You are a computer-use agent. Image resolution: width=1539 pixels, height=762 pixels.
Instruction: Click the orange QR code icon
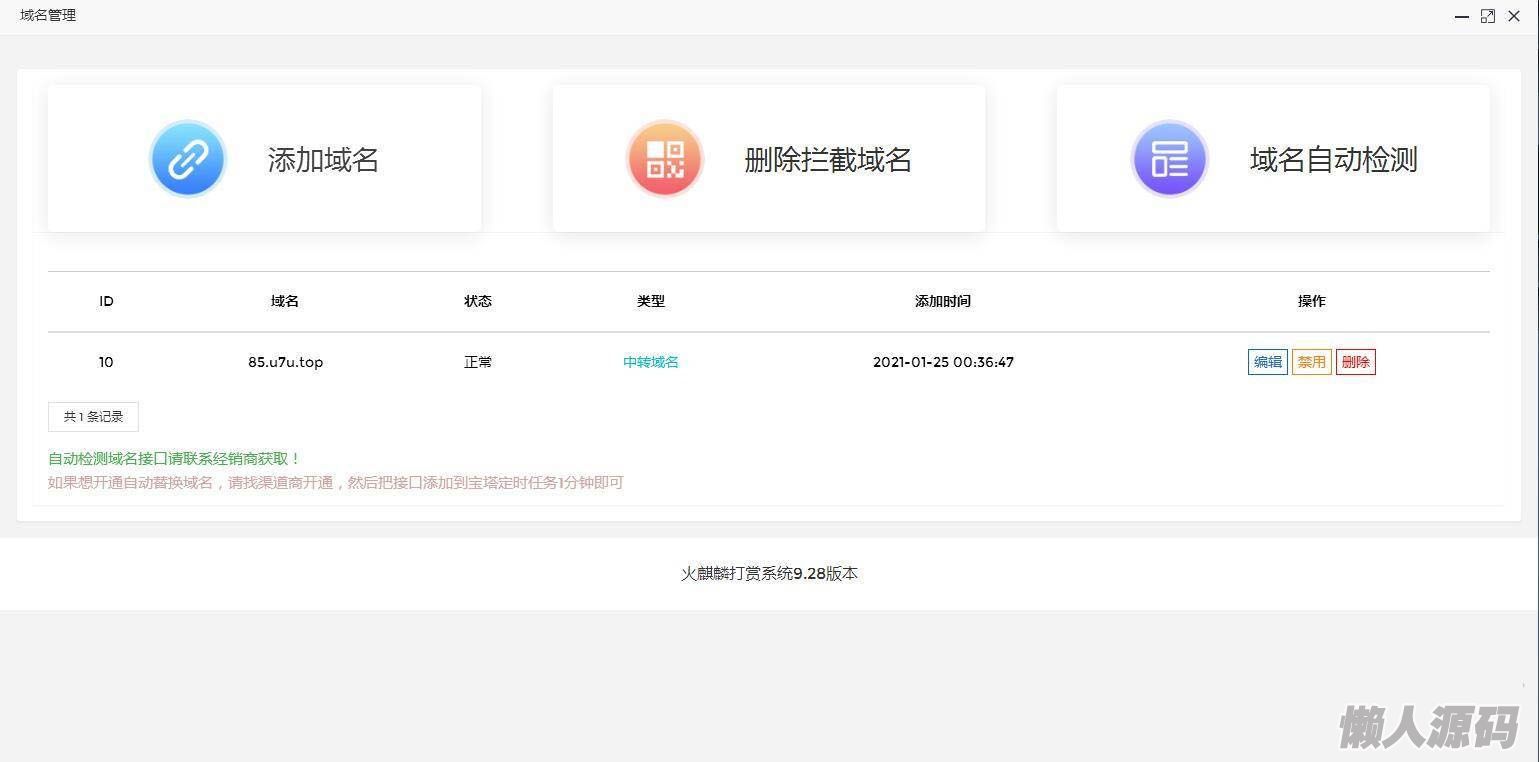click(x=665, y=159)
